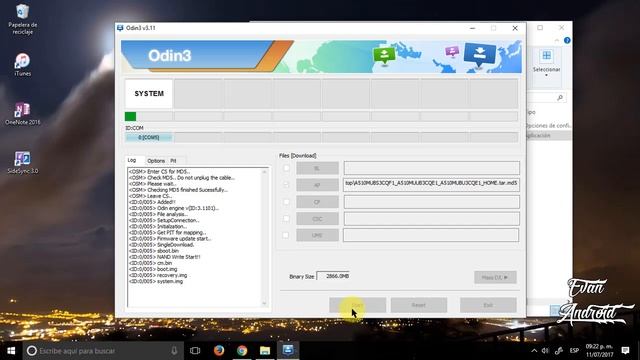Click the CSC file button
640x360 pixels.
tap(317, 218)
